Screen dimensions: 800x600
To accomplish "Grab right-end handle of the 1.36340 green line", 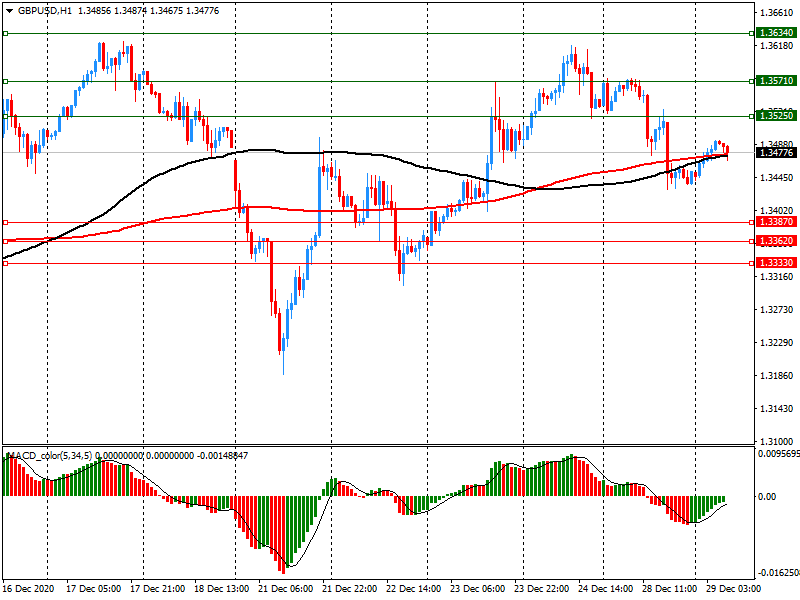I will coord(752,34).
